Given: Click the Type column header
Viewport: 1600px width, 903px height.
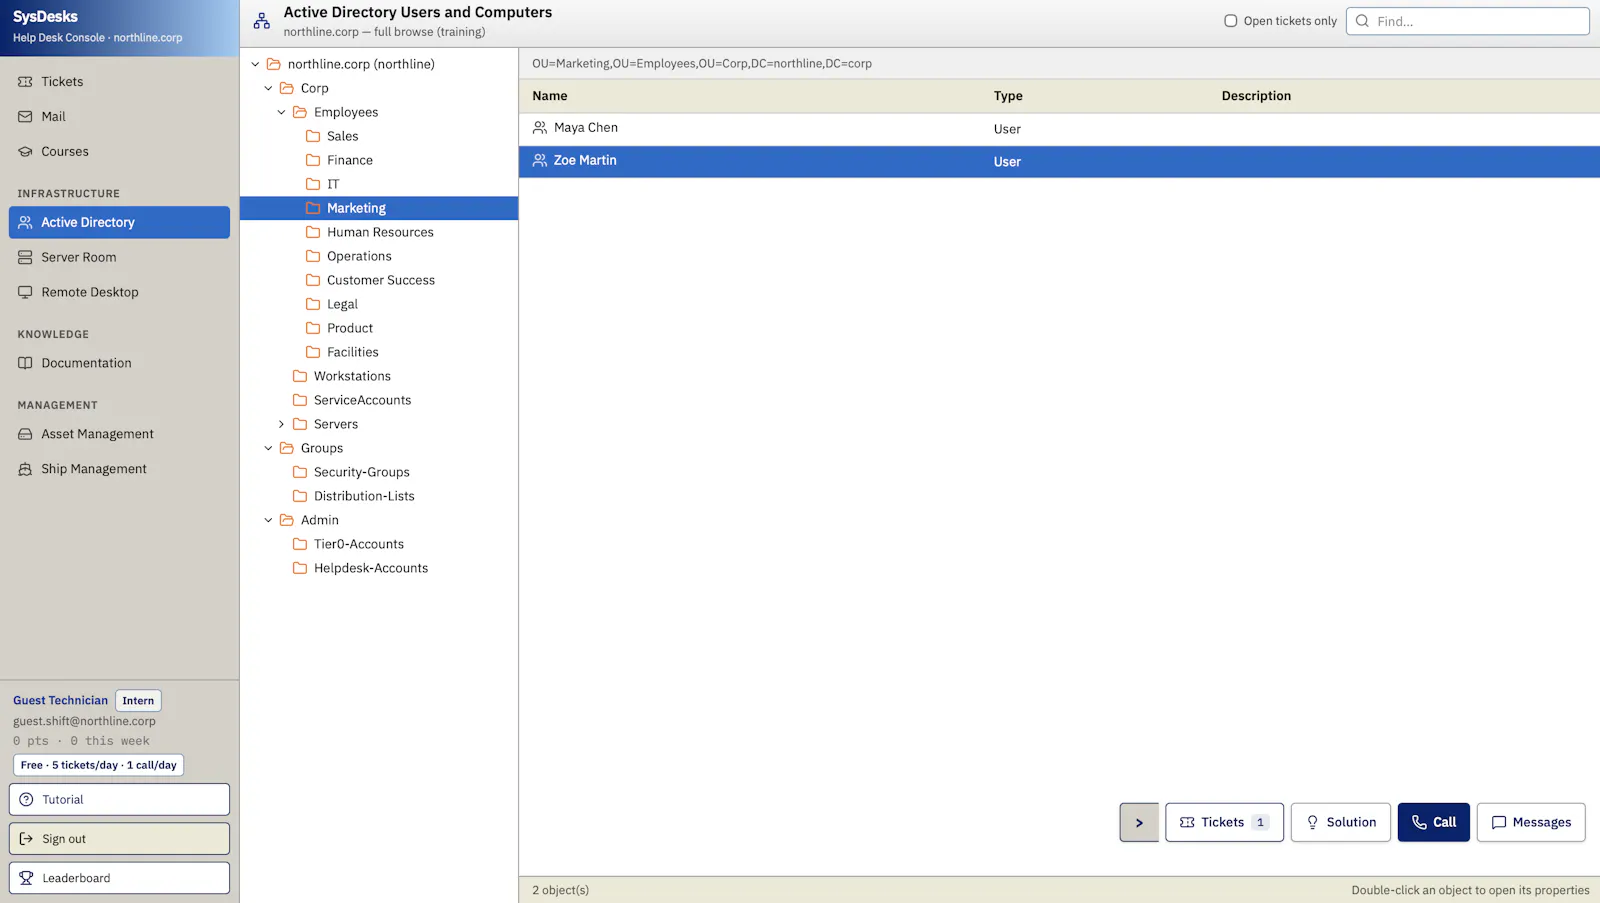Looking at the screenshot, I should click(1008, 96).
